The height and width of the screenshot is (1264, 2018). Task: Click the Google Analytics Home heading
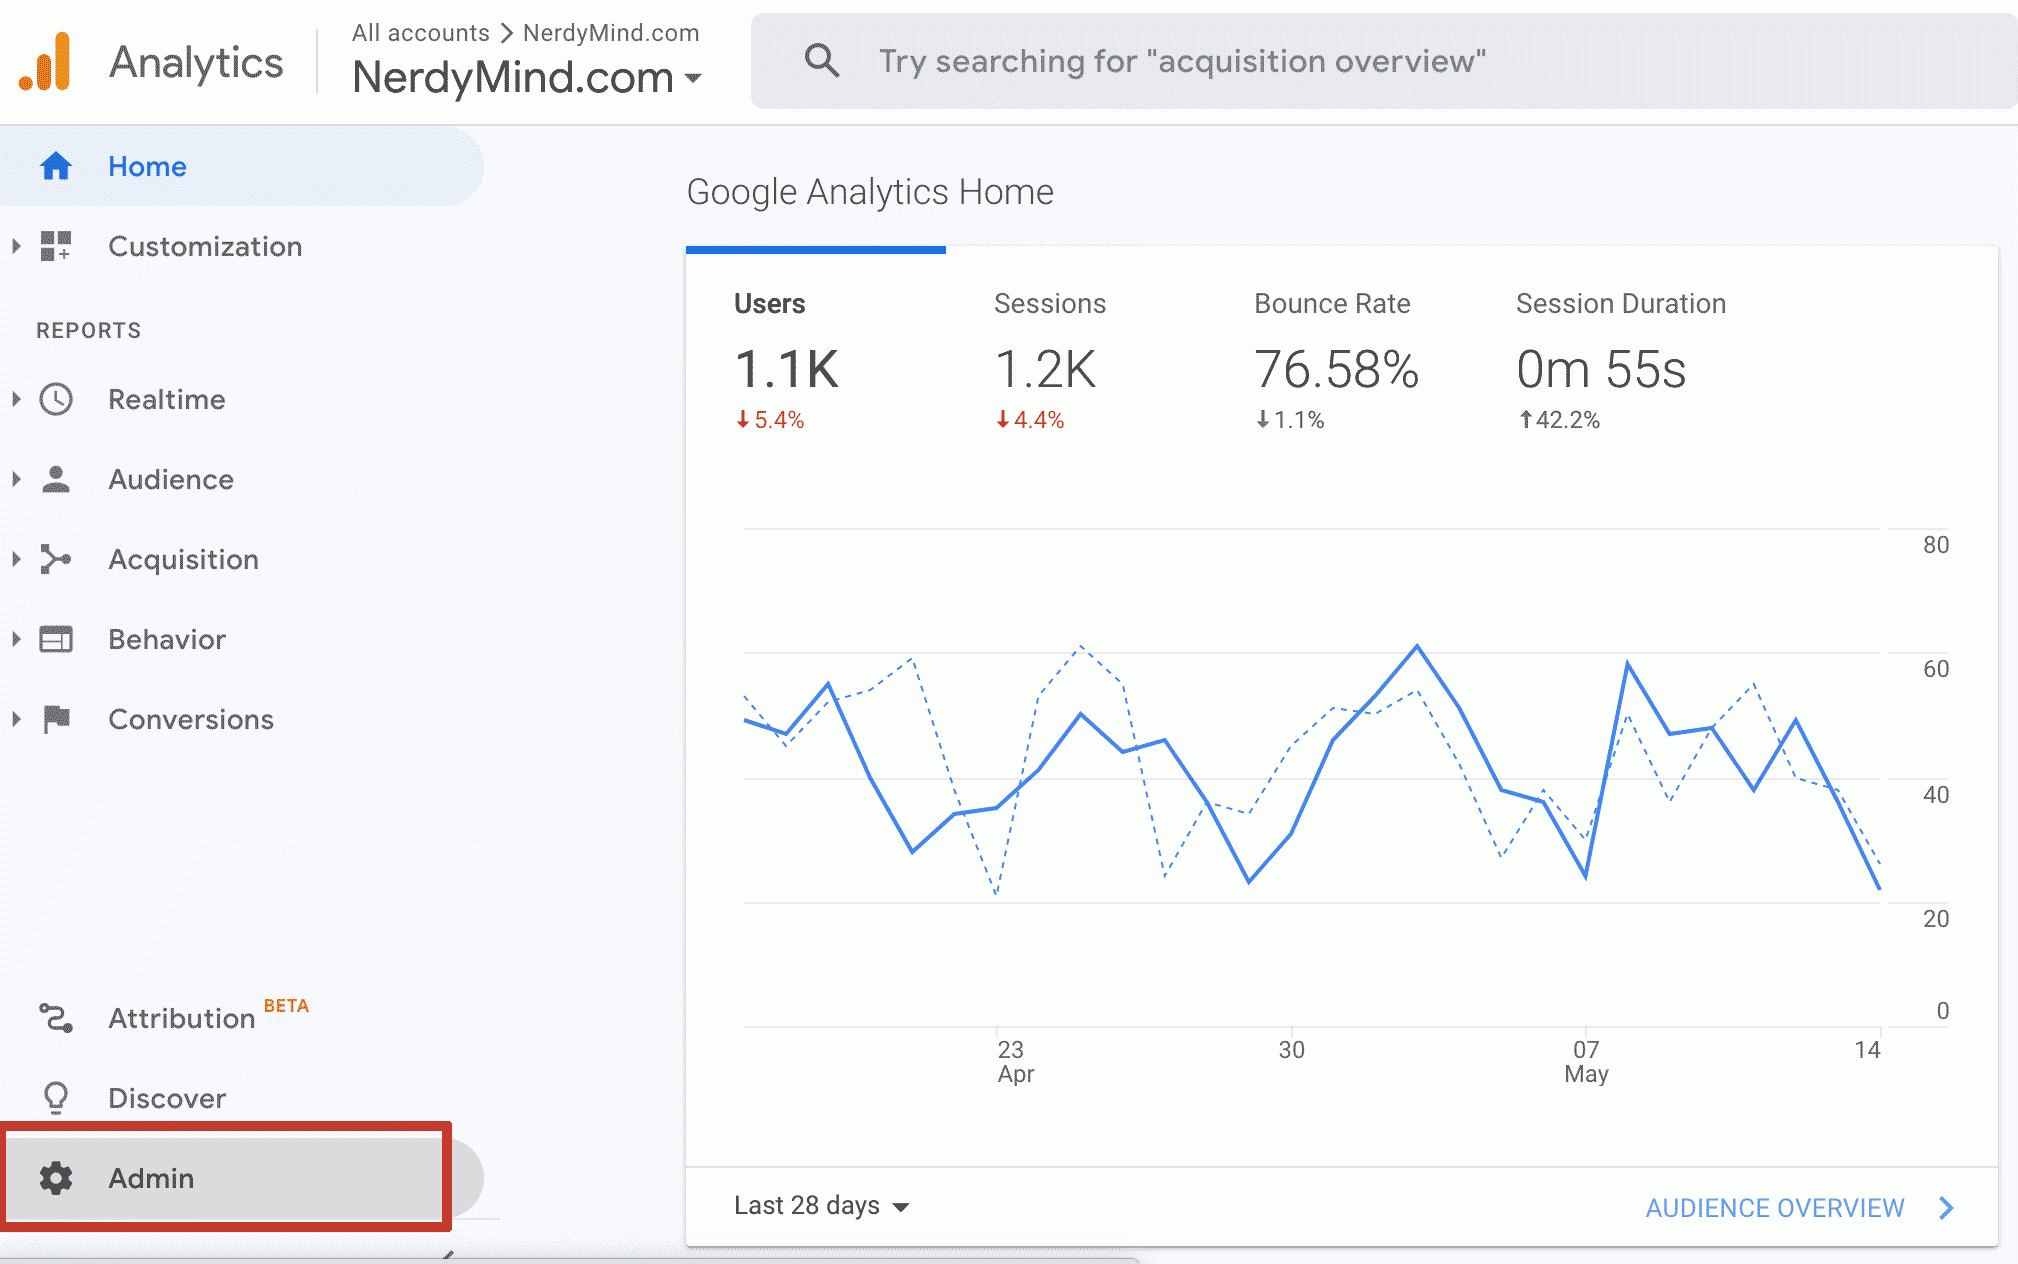[x=870, y=191]
